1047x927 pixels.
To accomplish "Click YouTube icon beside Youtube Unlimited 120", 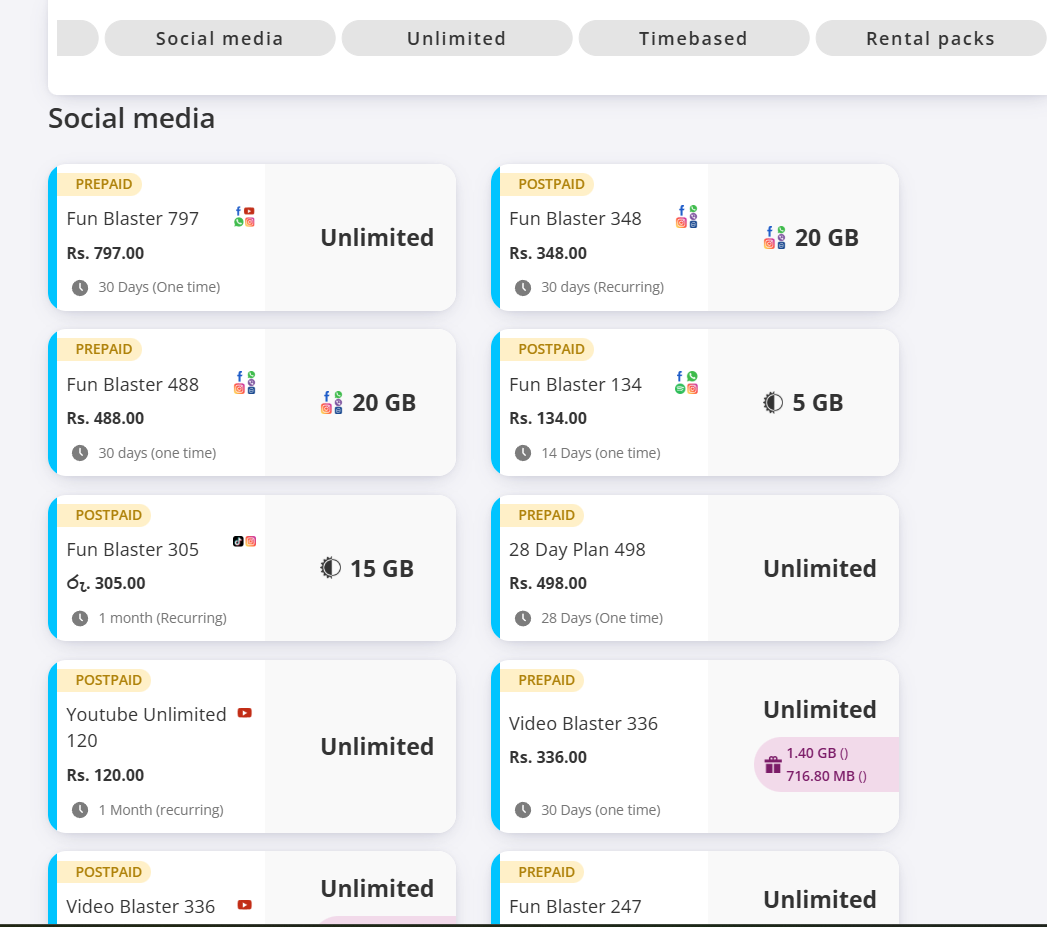I will pyautogui.click(x=245, y=713).
